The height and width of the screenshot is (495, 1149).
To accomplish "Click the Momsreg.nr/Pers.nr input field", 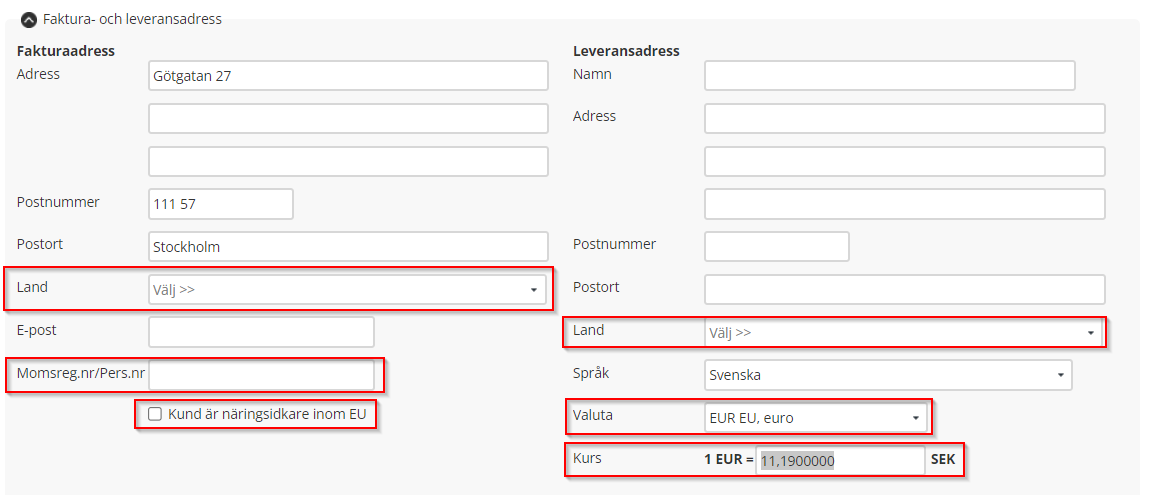I will pos(261,375).
